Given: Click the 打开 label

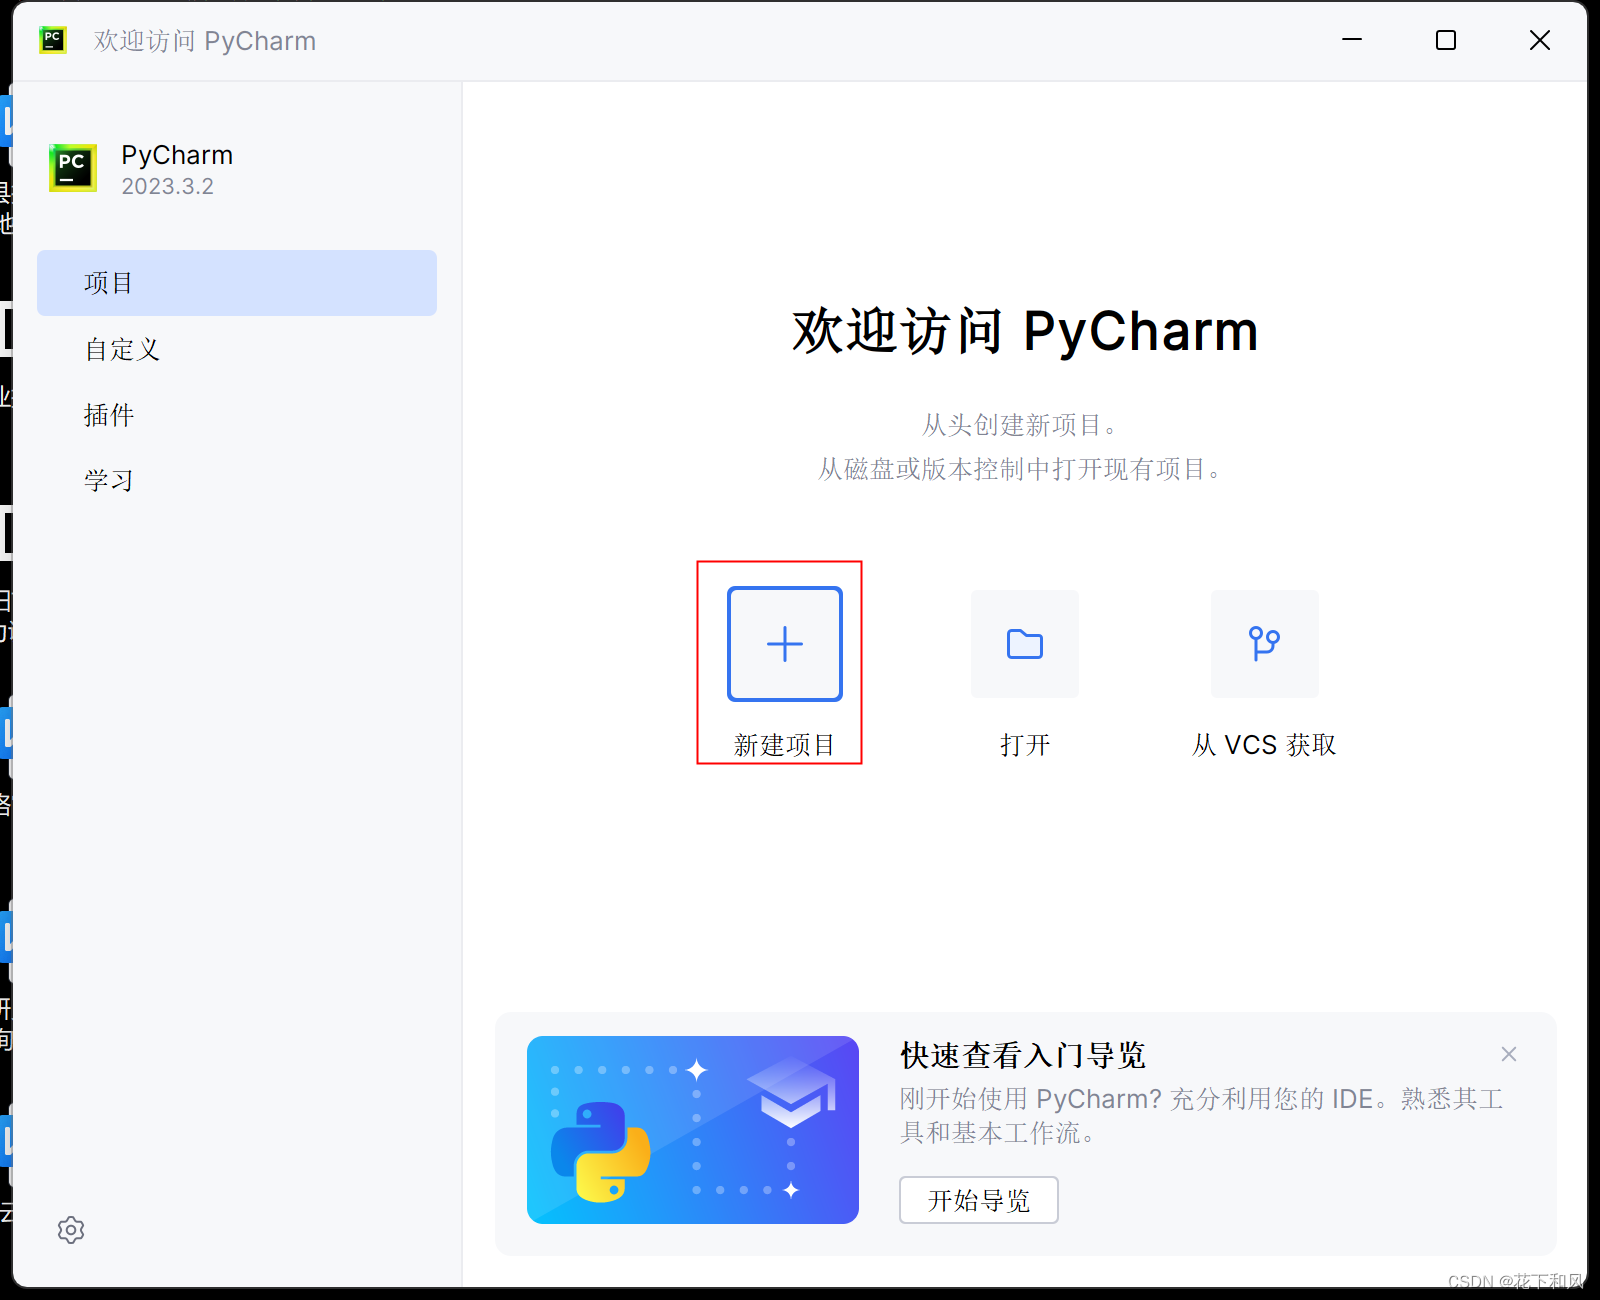Looking at the screenshot, I should tap(1025, 745).
